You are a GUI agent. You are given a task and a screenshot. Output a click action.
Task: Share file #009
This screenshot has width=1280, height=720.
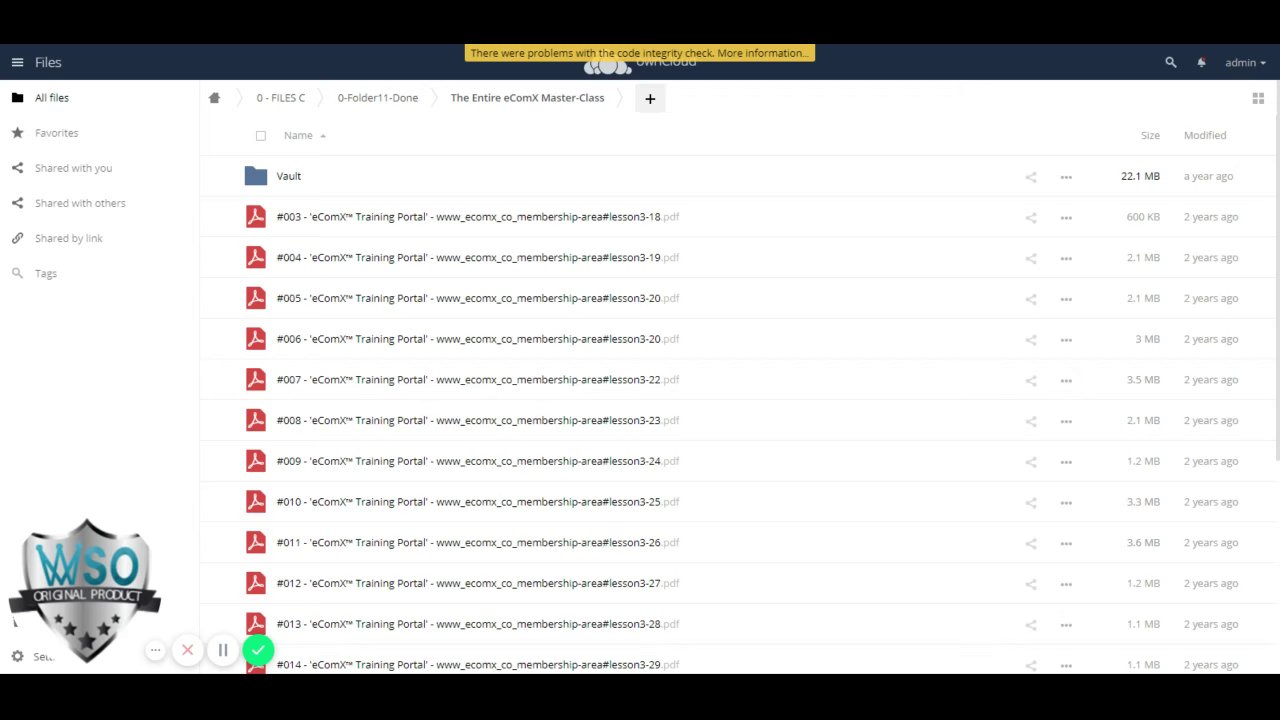tap(1031, 462)
